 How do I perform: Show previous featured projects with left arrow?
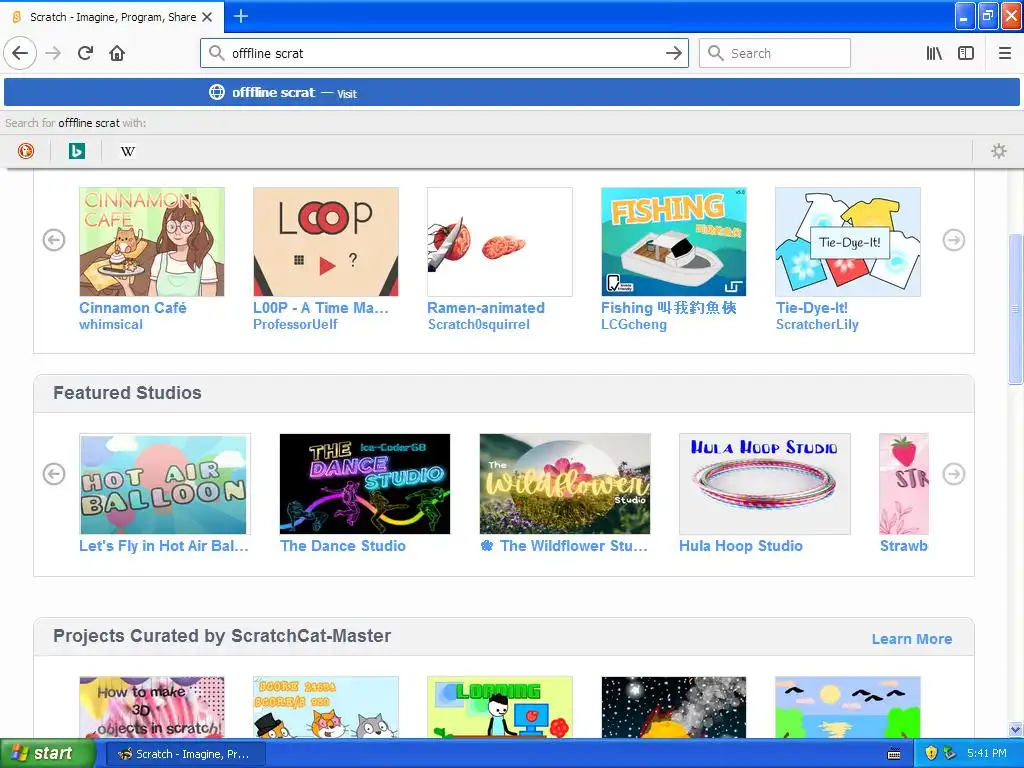54,240
